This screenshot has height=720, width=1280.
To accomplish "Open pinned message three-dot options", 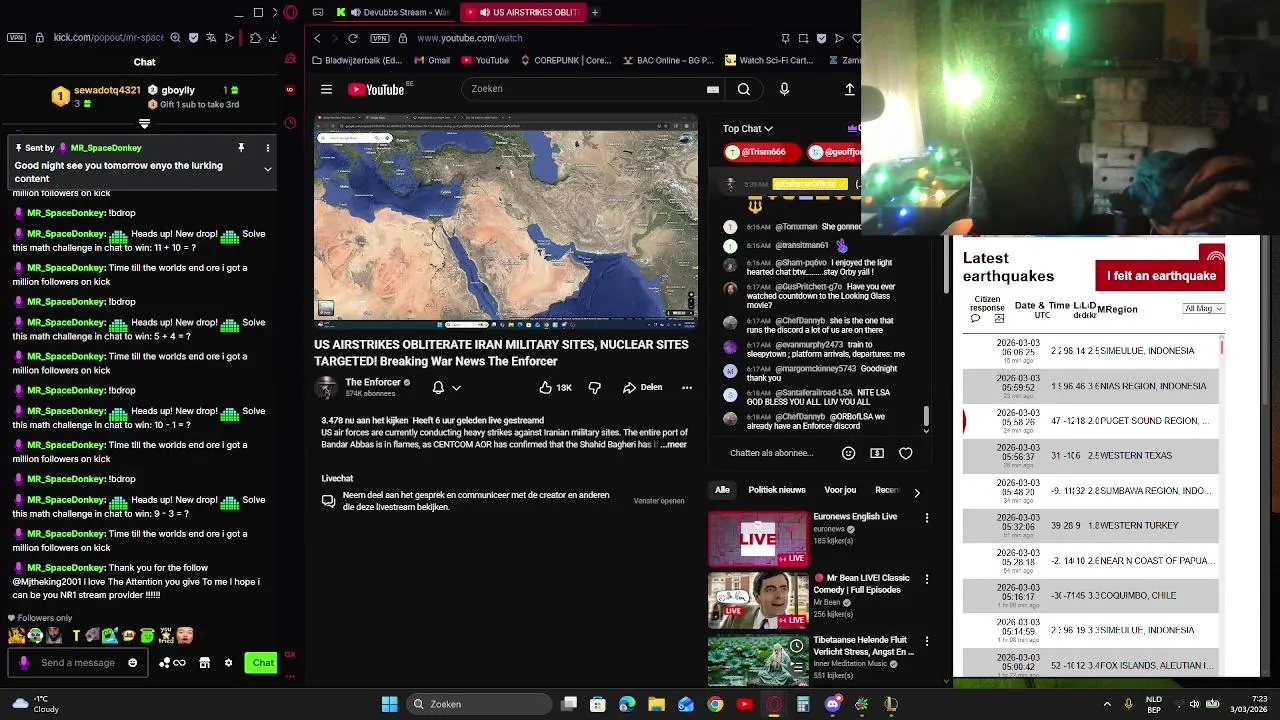I will coord(267,148).
